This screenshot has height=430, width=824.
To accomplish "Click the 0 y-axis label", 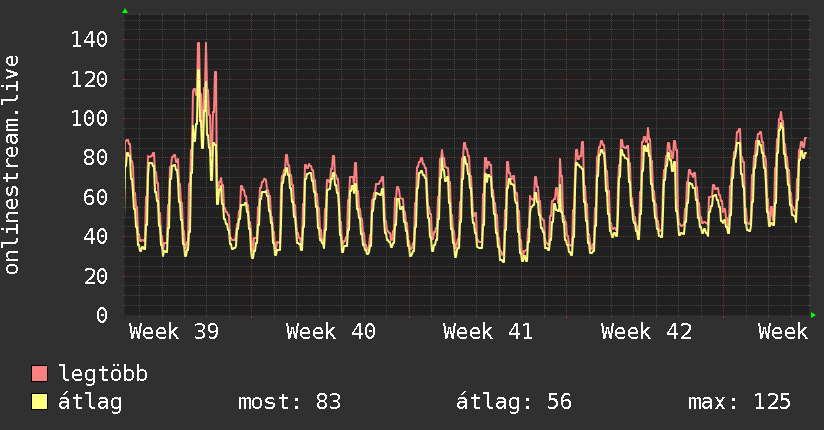I will pyautogui.click(x=102, y=315).
